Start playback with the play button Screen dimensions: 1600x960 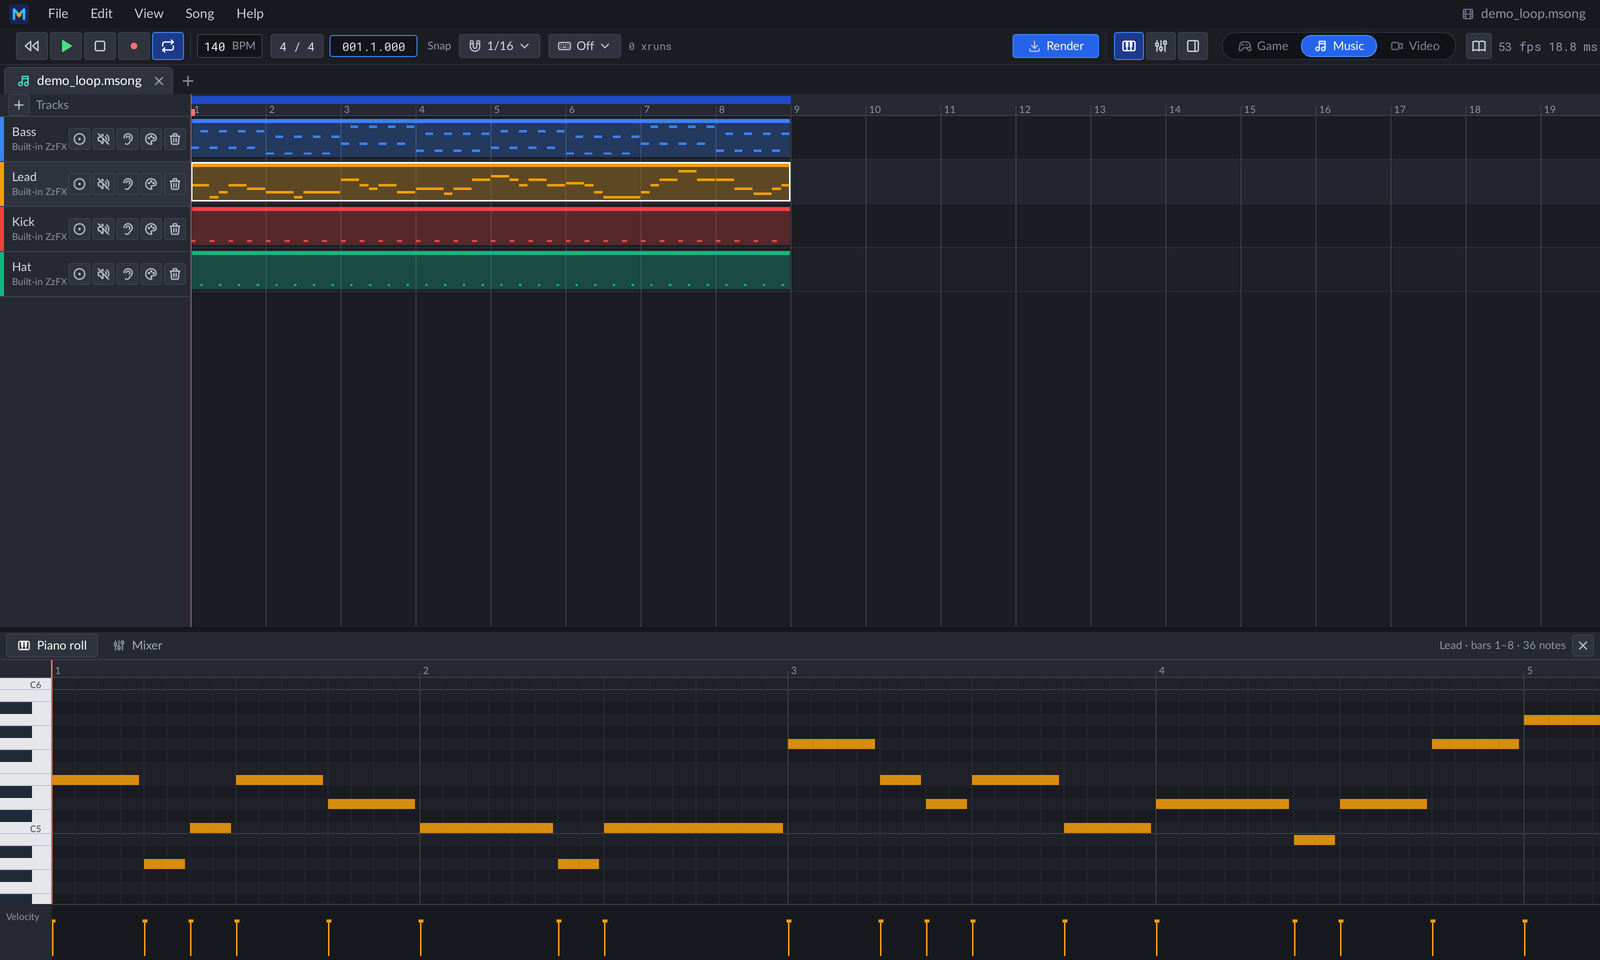tap(66, 46)
